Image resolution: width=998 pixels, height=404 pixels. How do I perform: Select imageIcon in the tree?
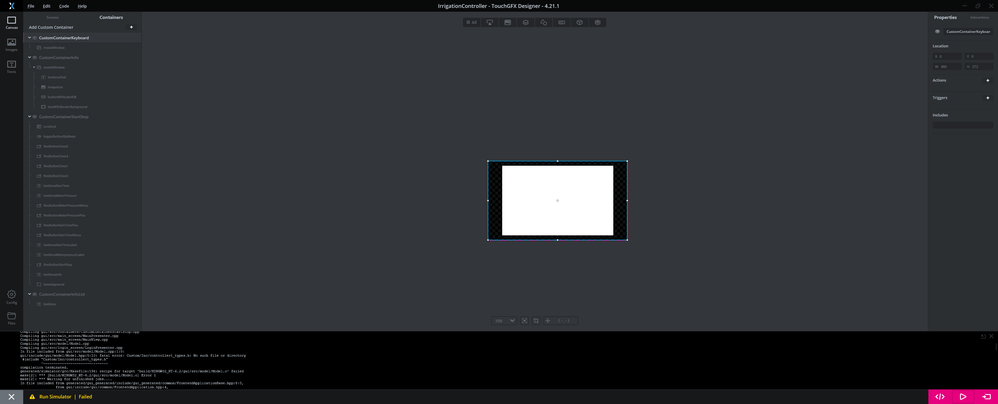[x=55, y=87]
